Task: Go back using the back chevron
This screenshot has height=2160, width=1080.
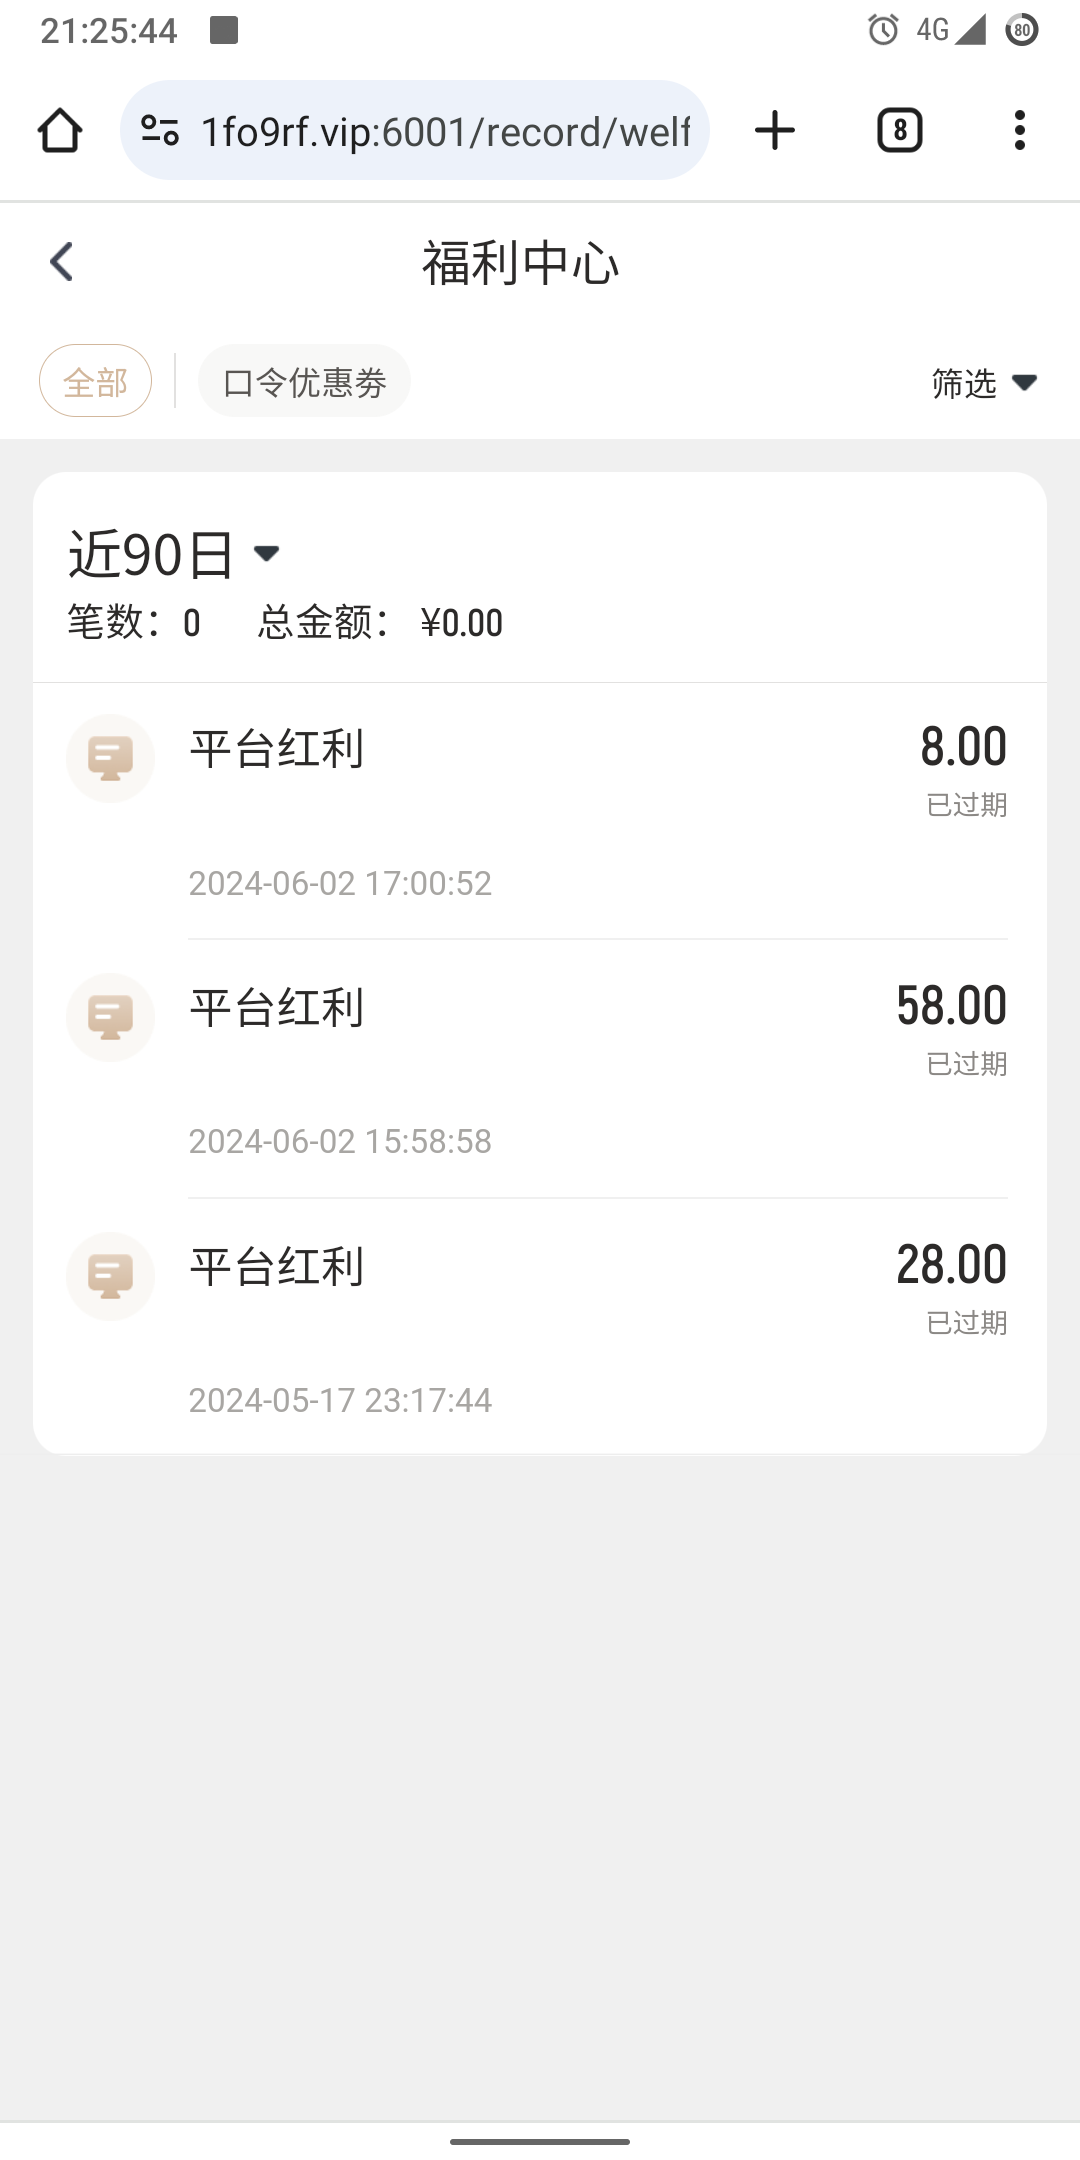Action: click(62, 263)
